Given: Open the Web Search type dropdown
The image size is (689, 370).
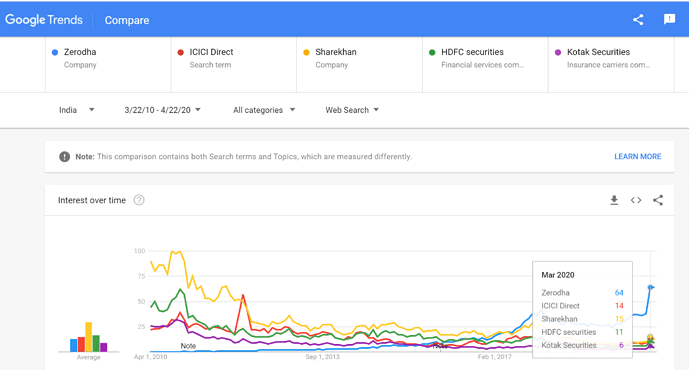Looking at the screenshot, I should 352,110.
